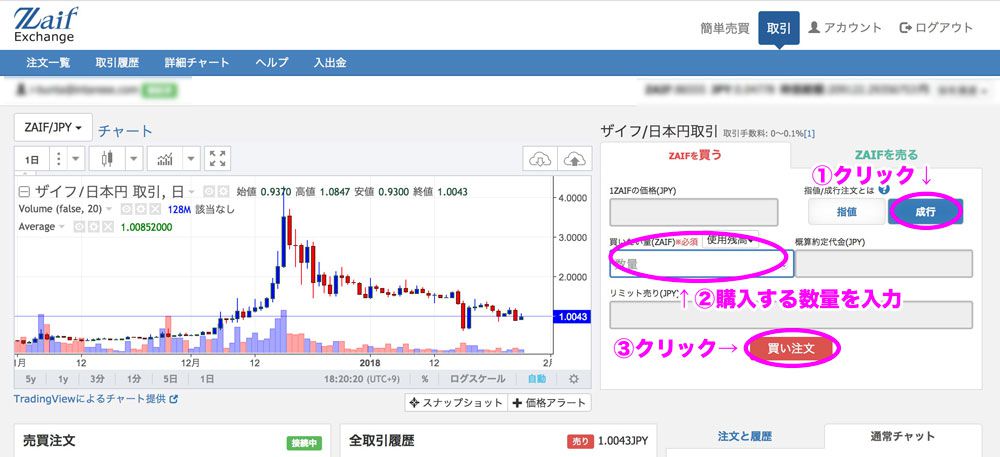
Task: Remove the Average indicator with X
Action: [108, 226]
